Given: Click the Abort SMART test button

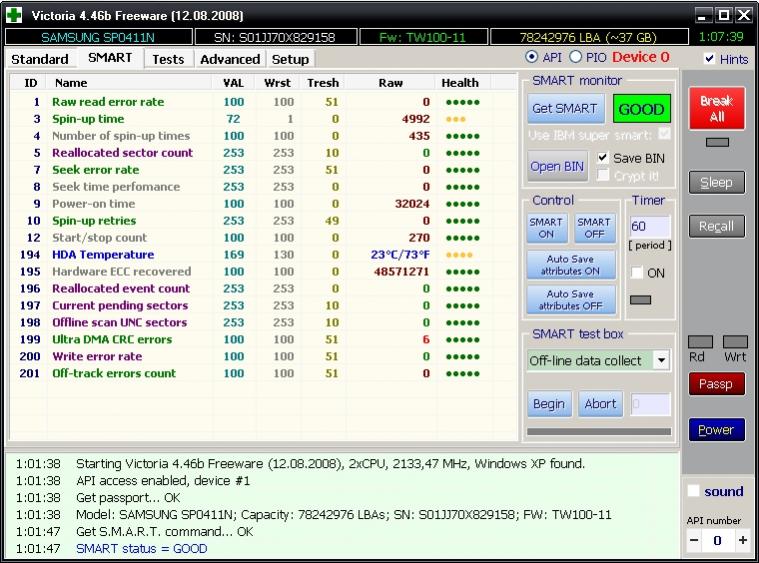Looking at the screenshot, I should (x=600, y=404).
